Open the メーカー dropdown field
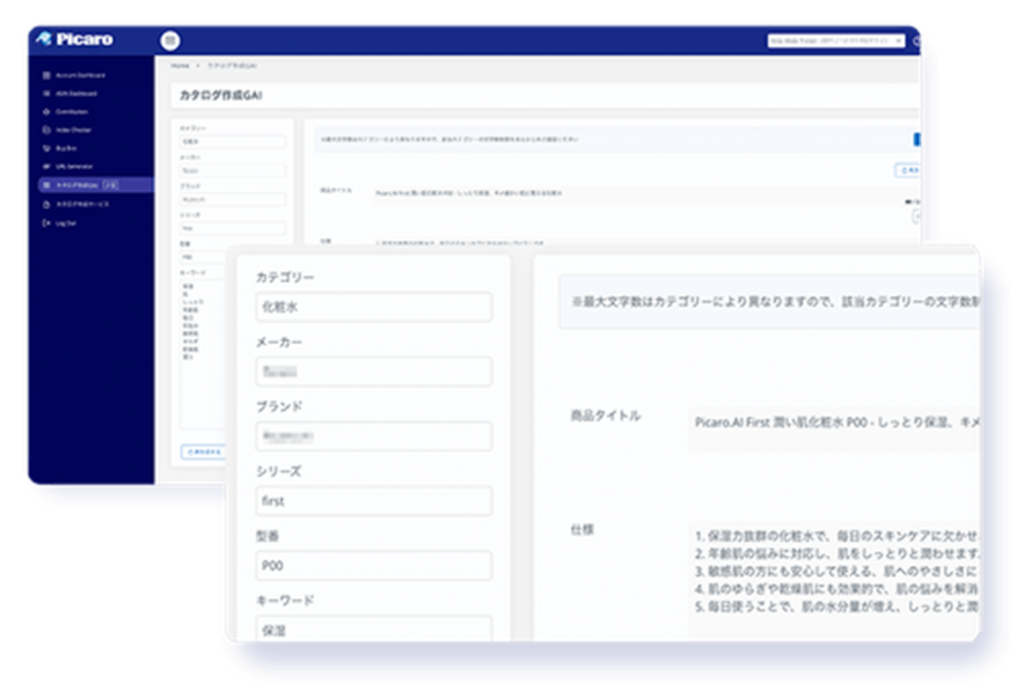 point(374,371)
